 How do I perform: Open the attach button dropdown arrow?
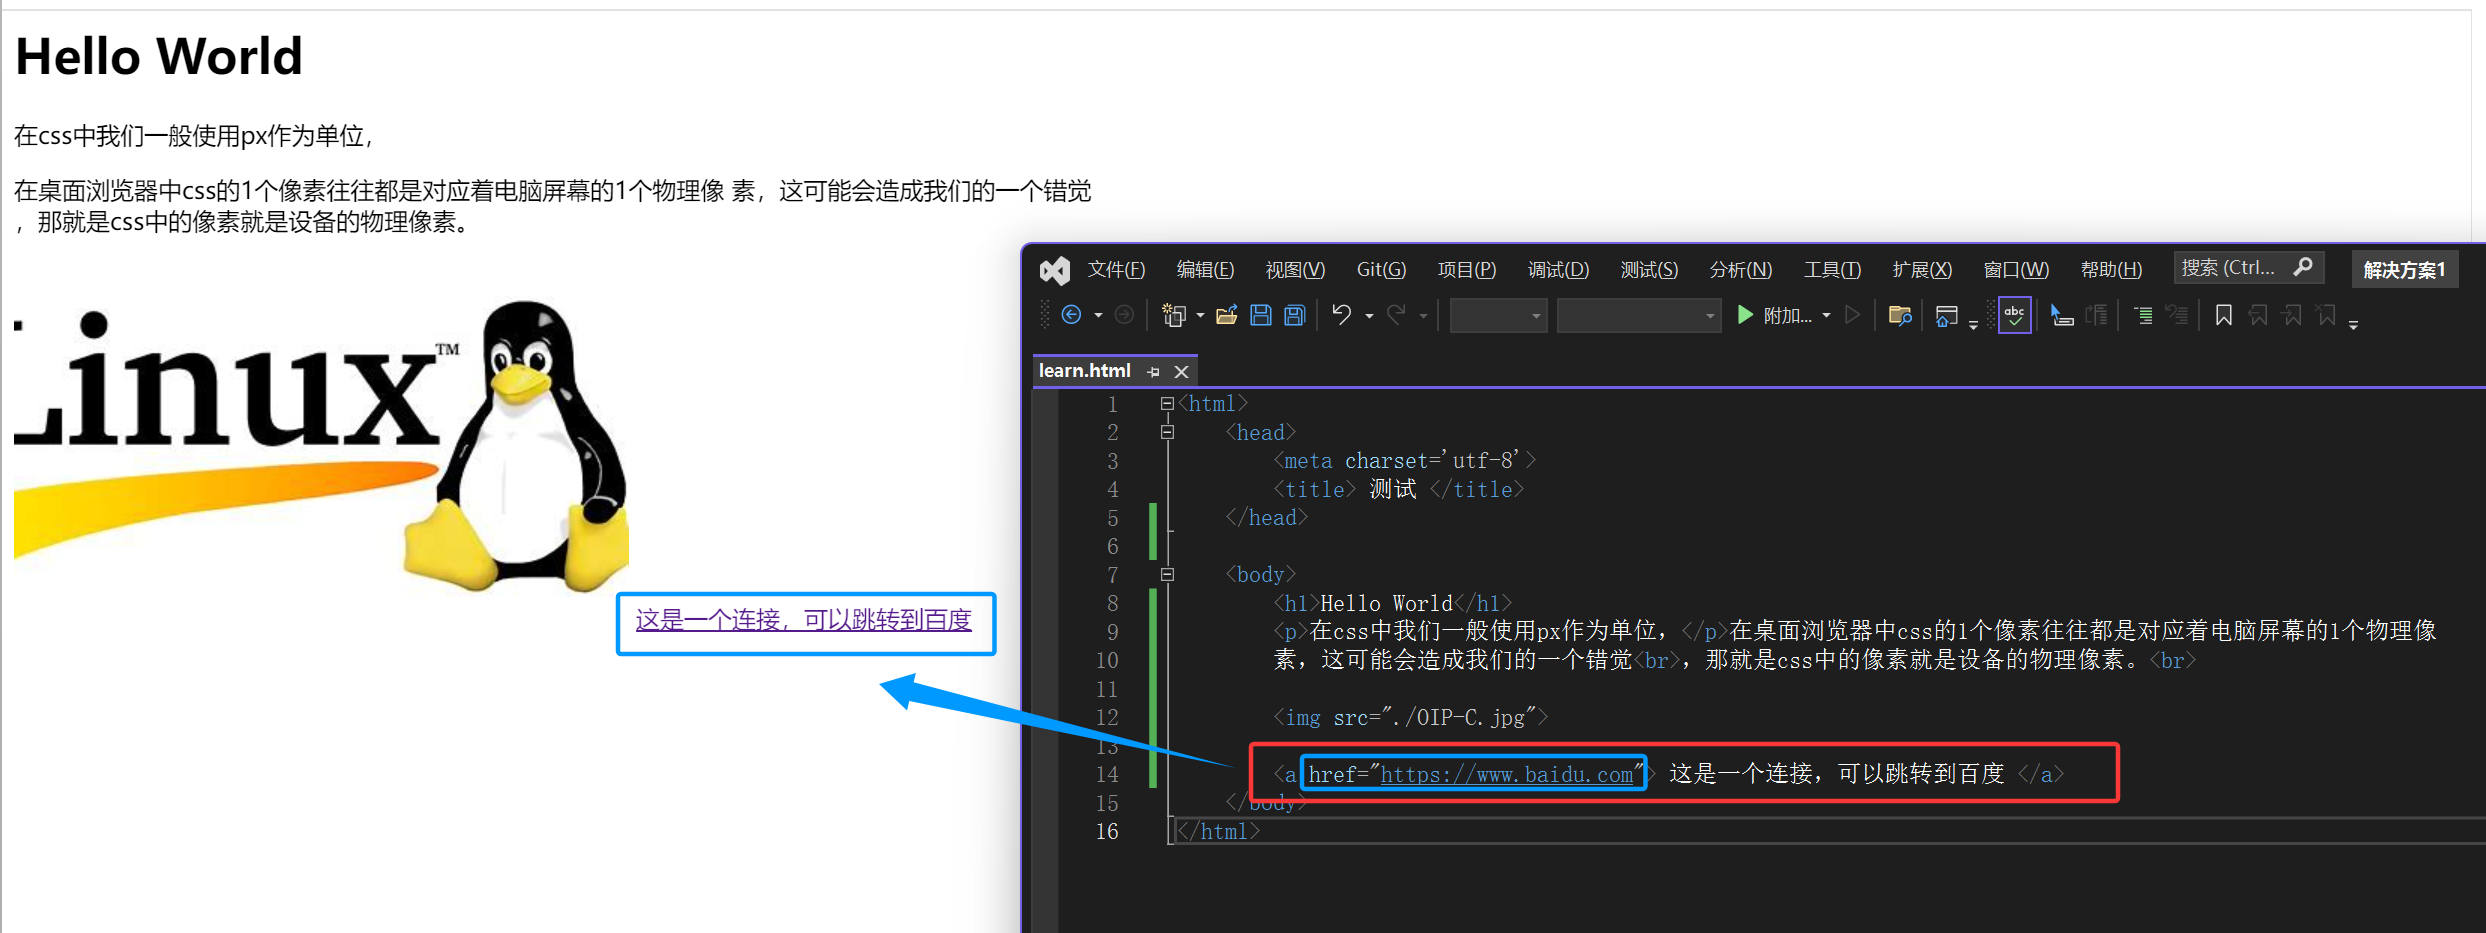[x=1827, y=316]
